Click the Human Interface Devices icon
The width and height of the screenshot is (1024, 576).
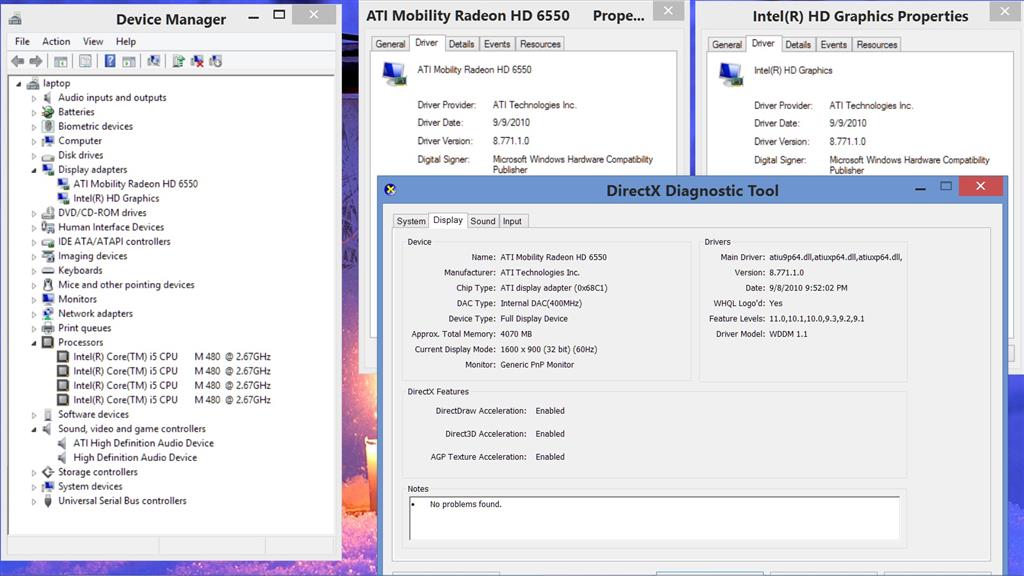tap(48, 227)
